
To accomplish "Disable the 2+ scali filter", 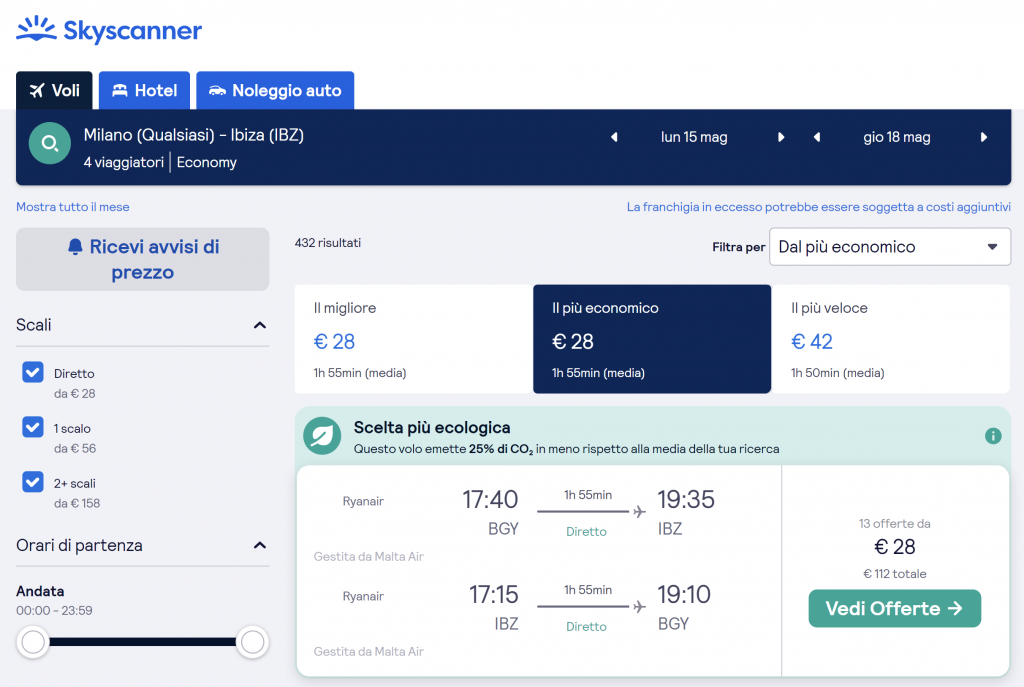I will pos(33,483).
